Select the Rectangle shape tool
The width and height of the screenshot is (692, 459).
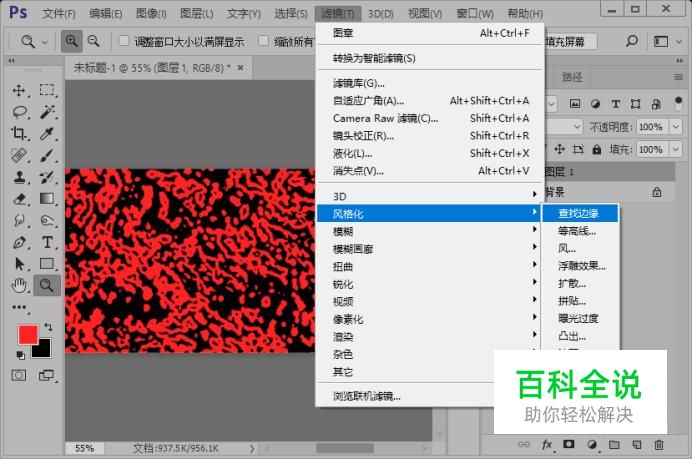pyautogui.click(x=47, y=263)
